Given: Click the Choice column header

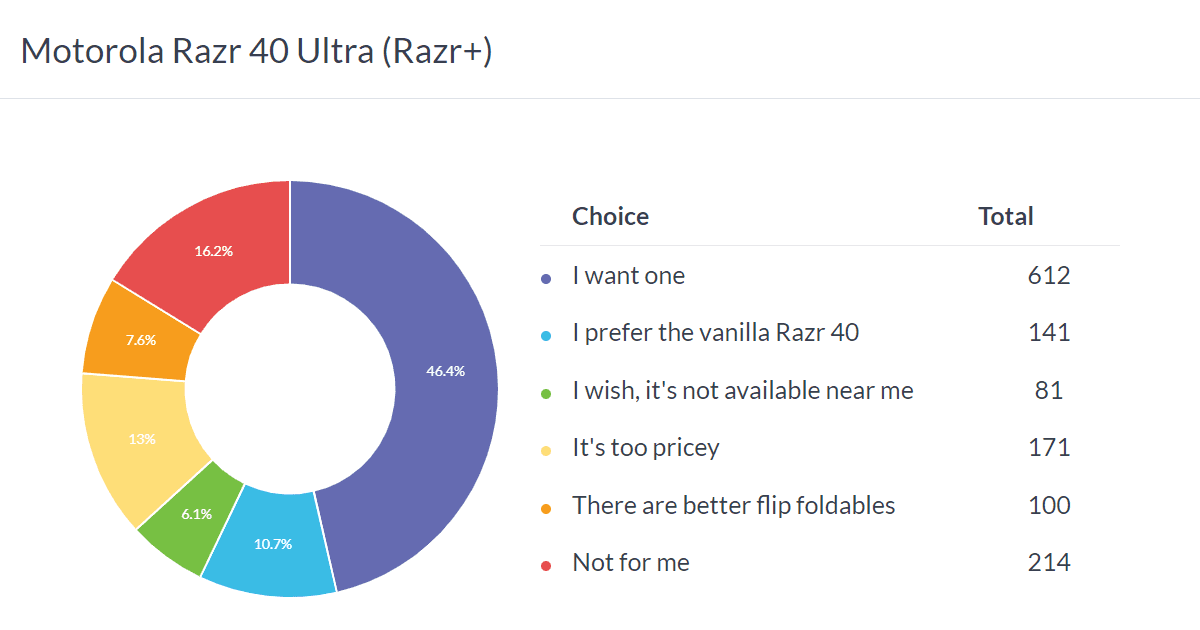Looking at the screenshot, I should coord(610,216).
